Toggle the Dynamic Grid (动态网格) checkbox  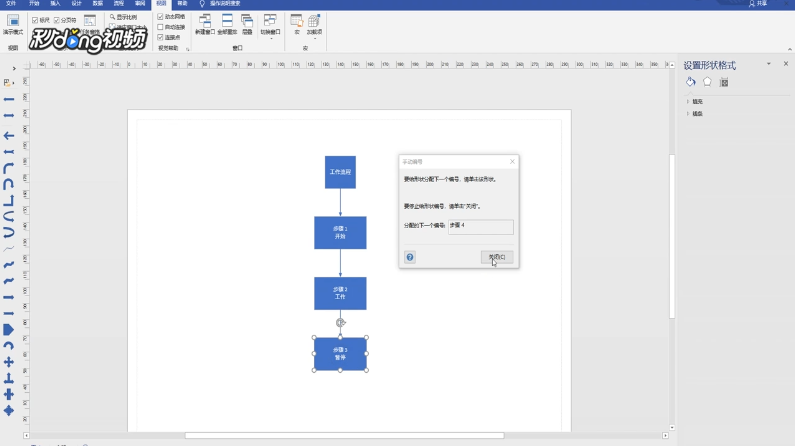coord(160,17)
